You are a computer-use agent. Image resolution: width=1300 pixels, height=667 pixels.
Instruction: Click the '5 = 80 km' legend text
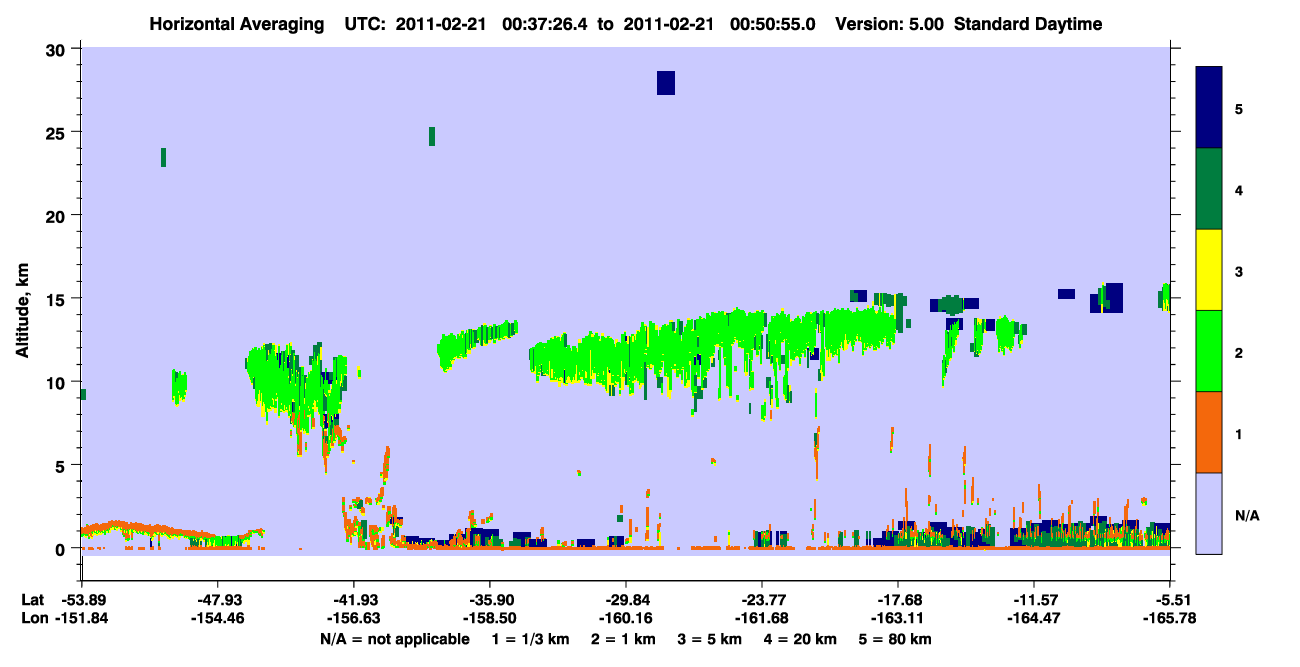click(895, 639)
